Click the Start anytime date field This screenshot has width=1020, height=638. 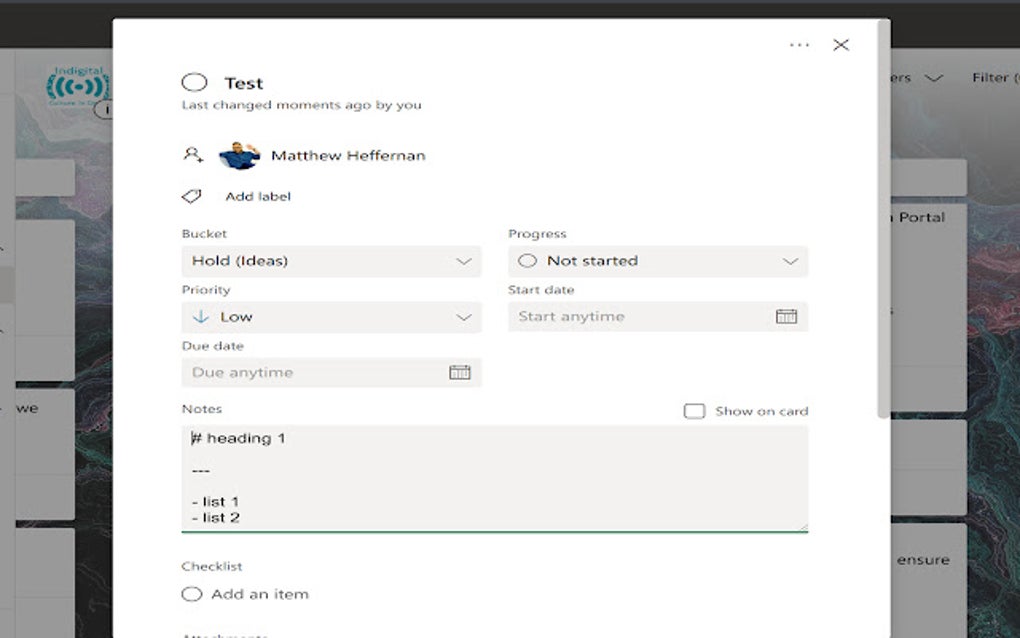tap(640, 317)
